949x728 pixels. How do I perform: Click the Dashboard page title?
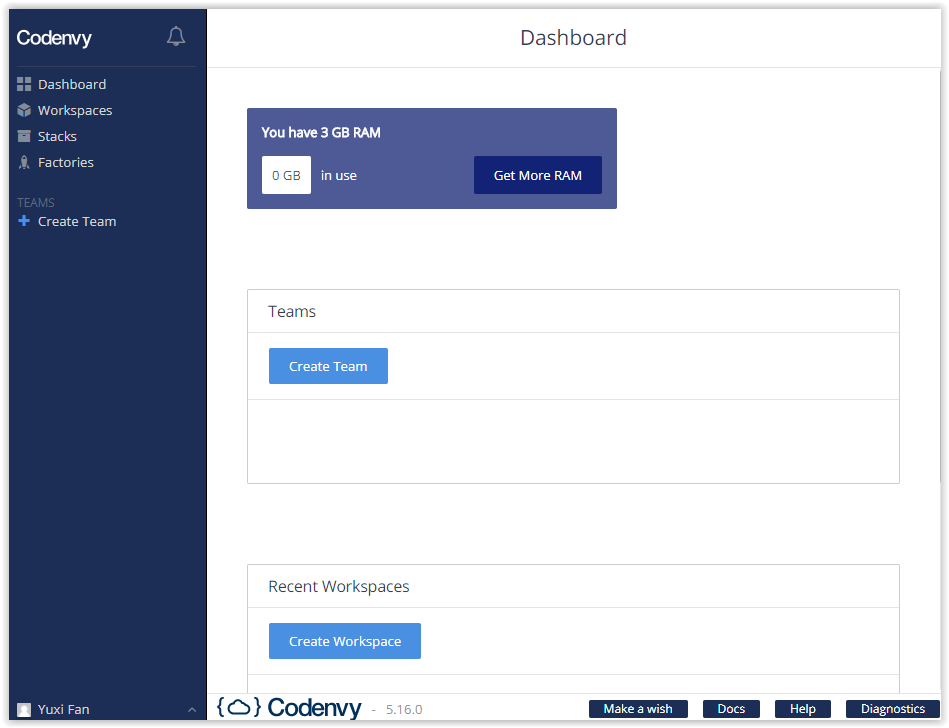(573, 38)
